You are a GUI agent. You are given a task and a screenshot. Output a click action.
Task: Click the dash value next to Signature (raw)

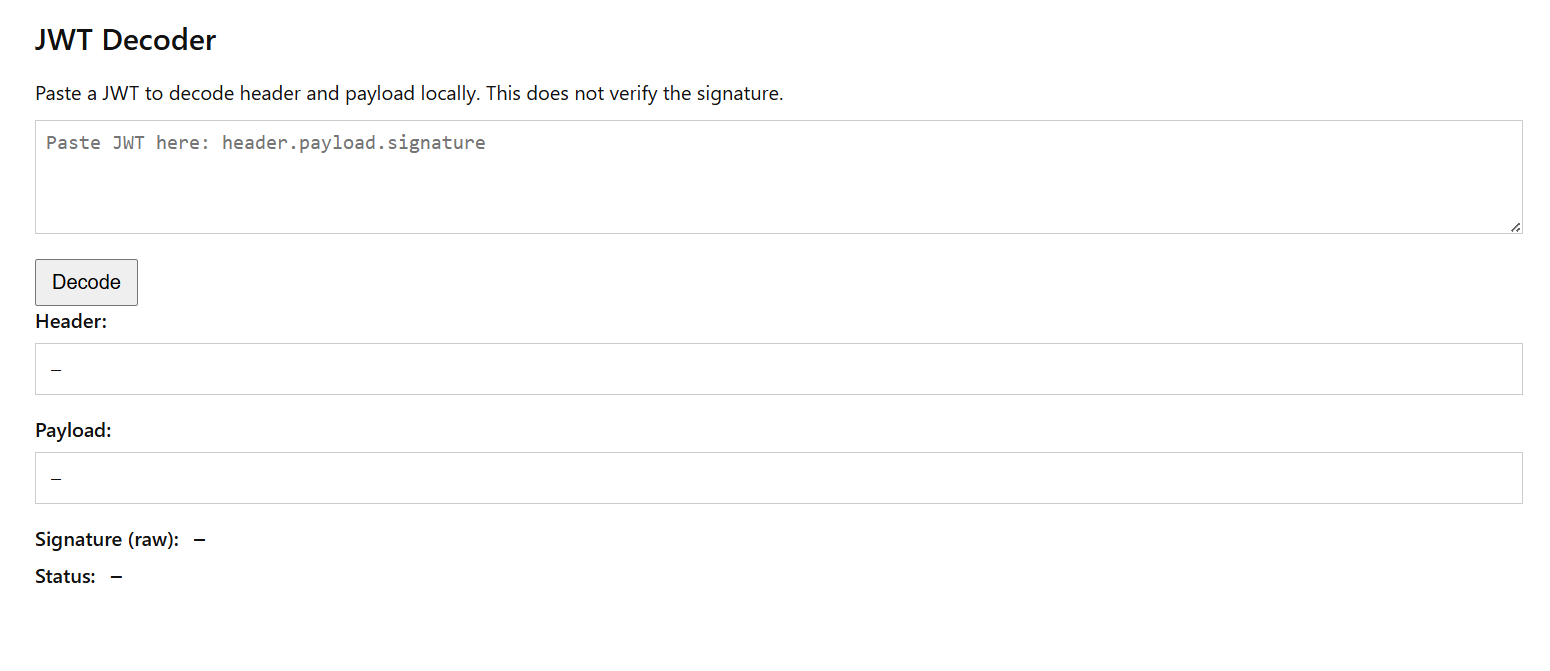click(x=200, y=540)
